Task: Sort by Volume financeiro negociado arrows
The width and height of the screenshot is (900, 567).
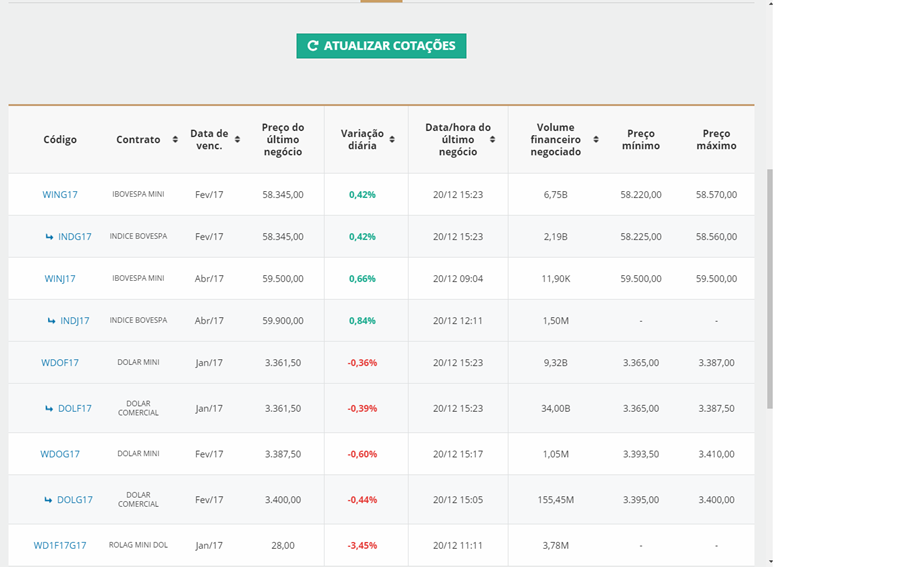Action: [595, 140]
